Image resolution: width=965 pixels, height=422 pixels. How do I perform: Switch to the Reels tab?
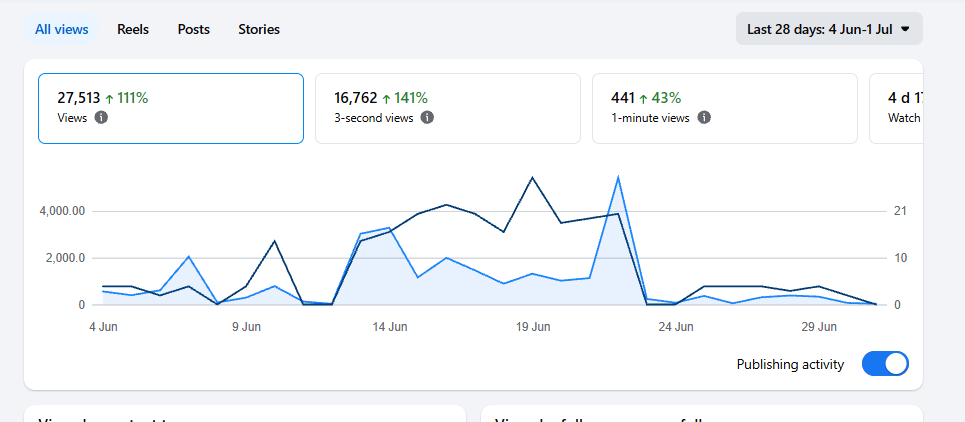click(x=133, y=30)
